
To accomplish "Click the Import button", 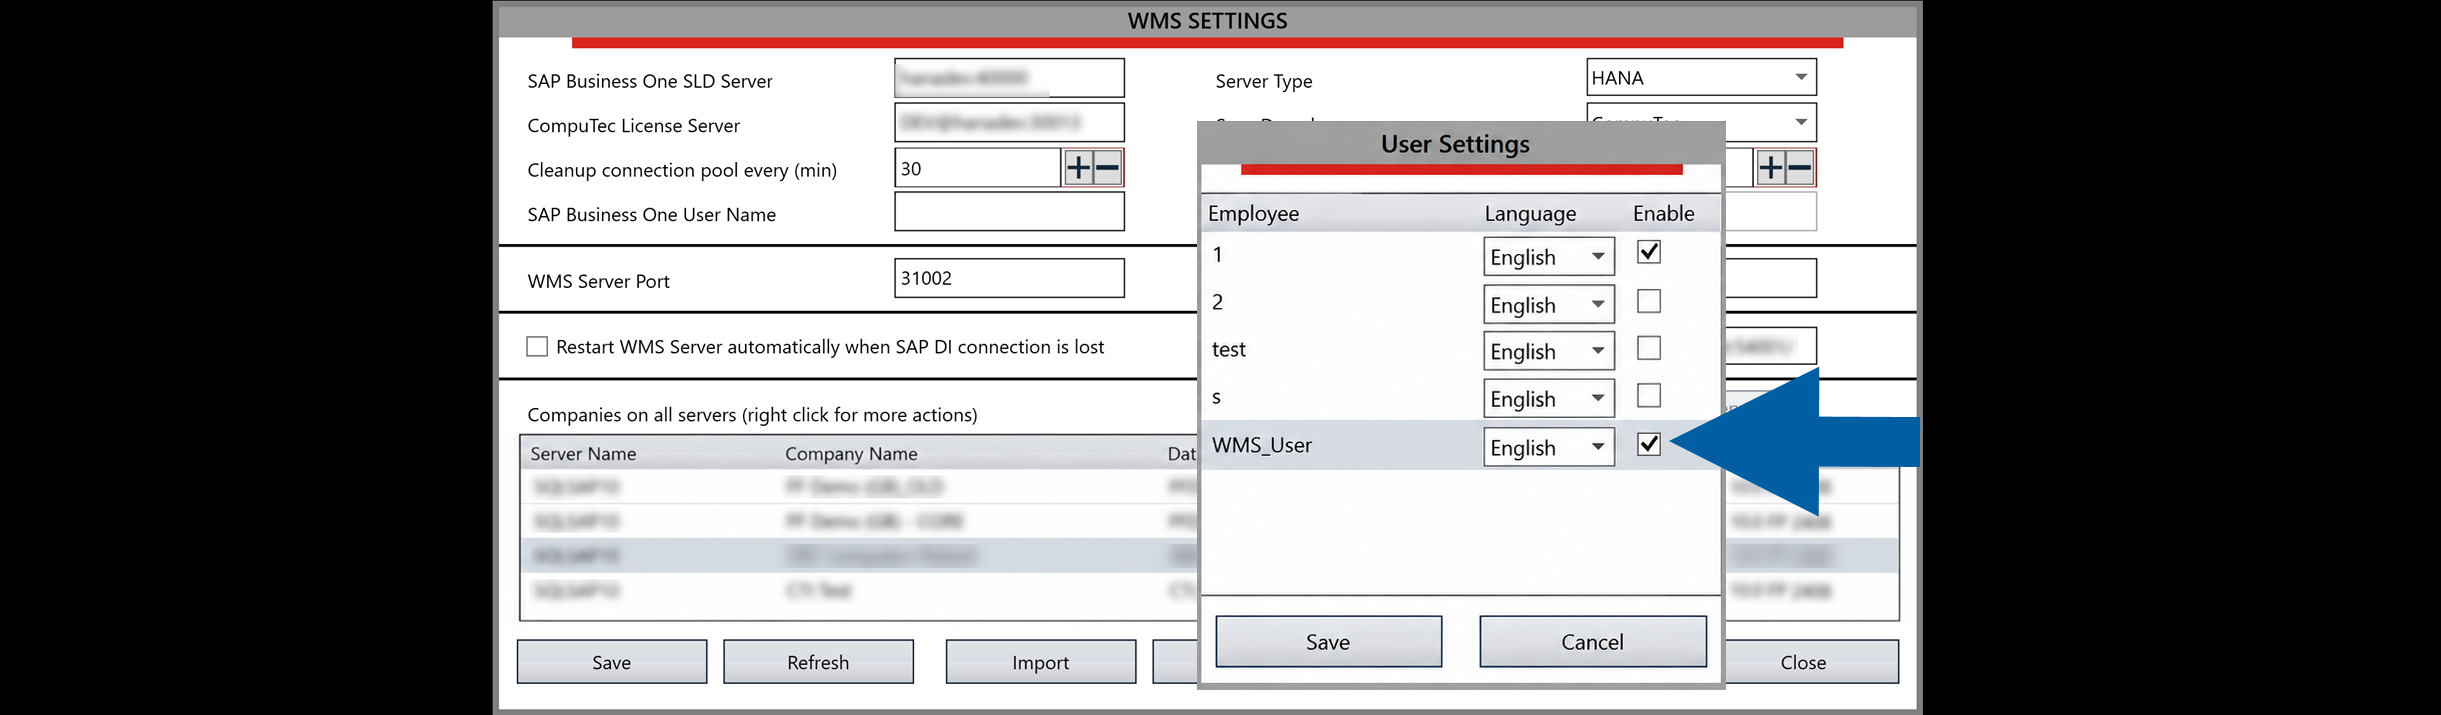I will [1040, 662].
